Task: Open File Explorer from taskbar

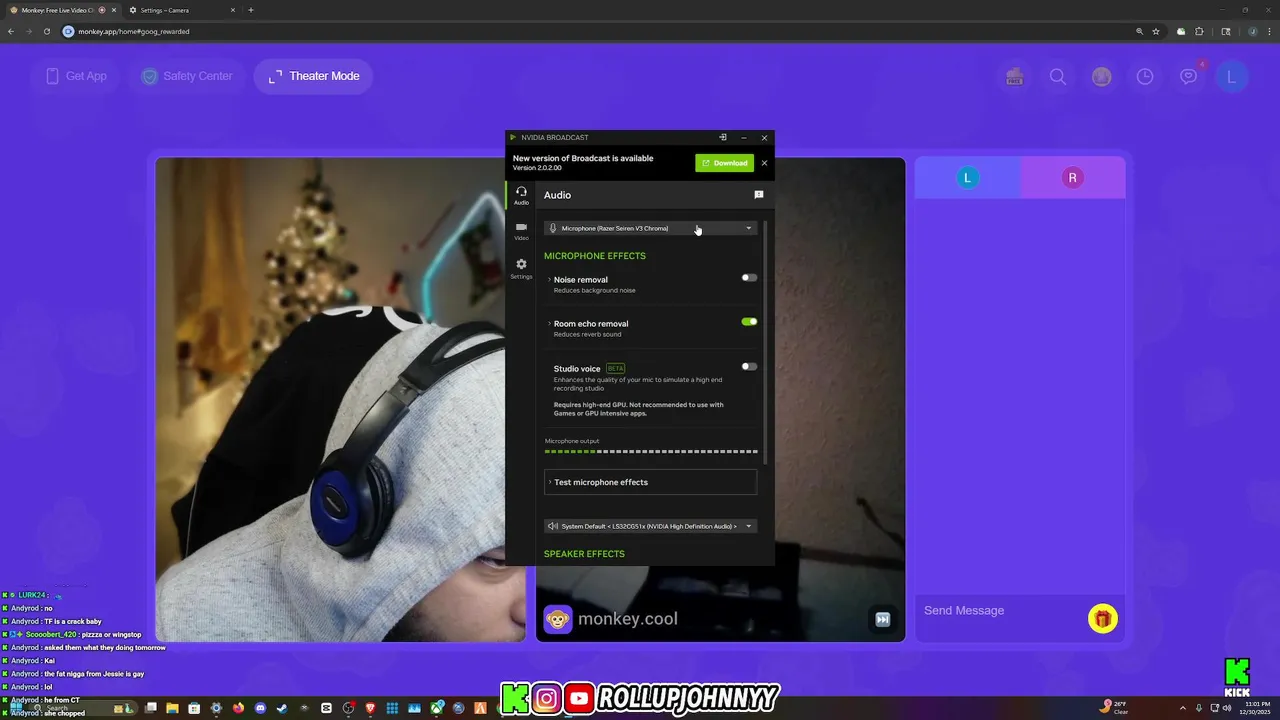Action: coord(172,708)
